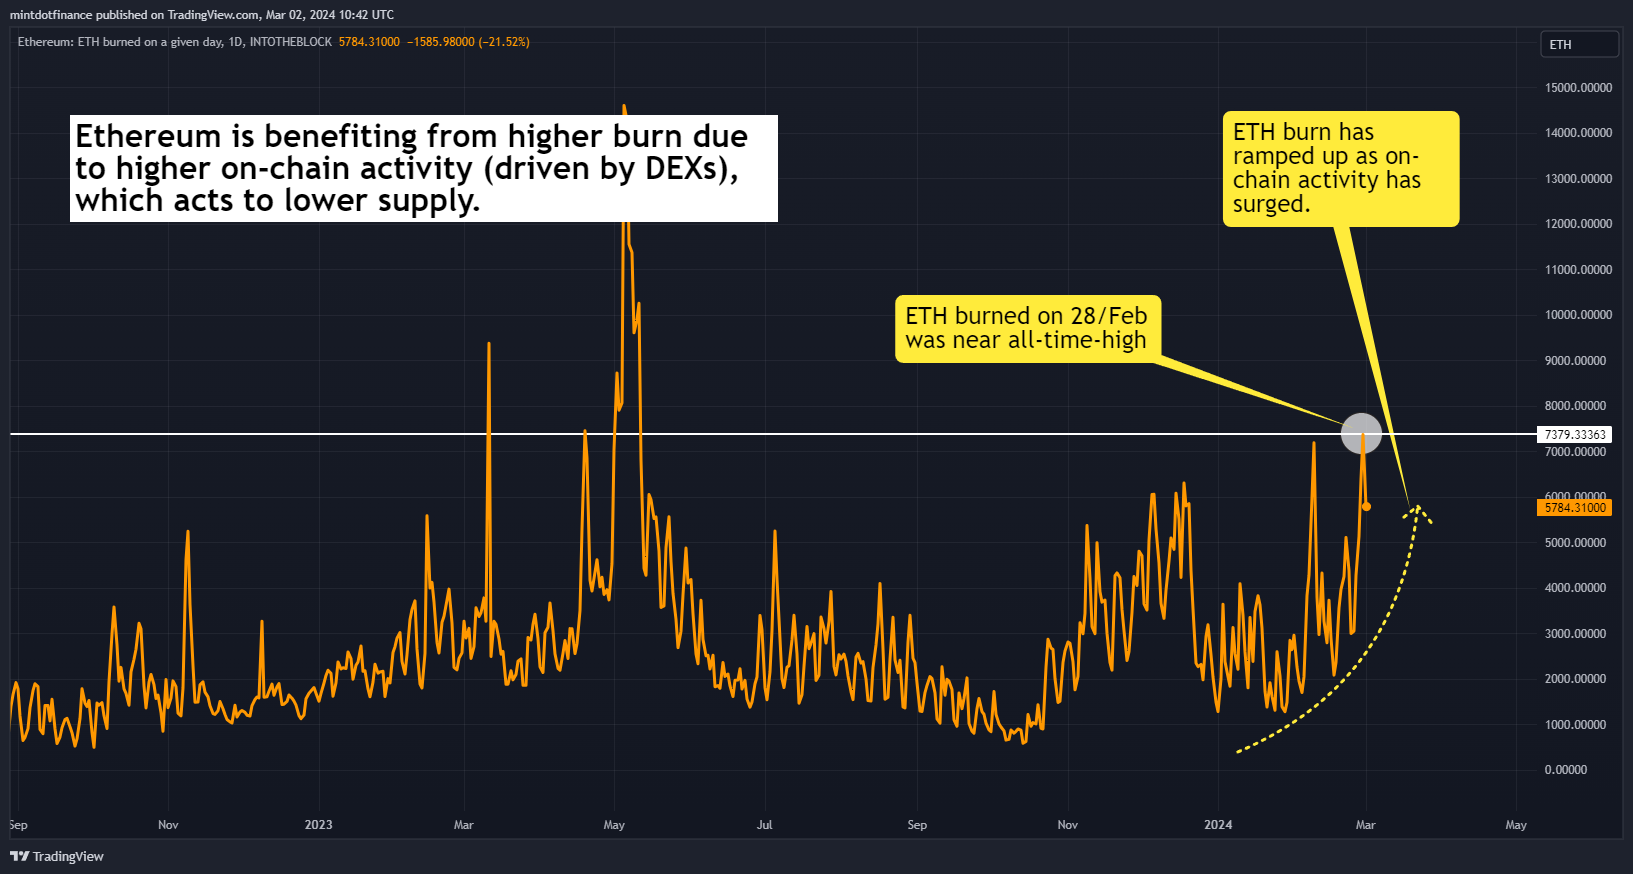Click the 2000.00000 price axis label
The width and height of the screenshot is (1633, 874).
click(x=1575, y=679)
